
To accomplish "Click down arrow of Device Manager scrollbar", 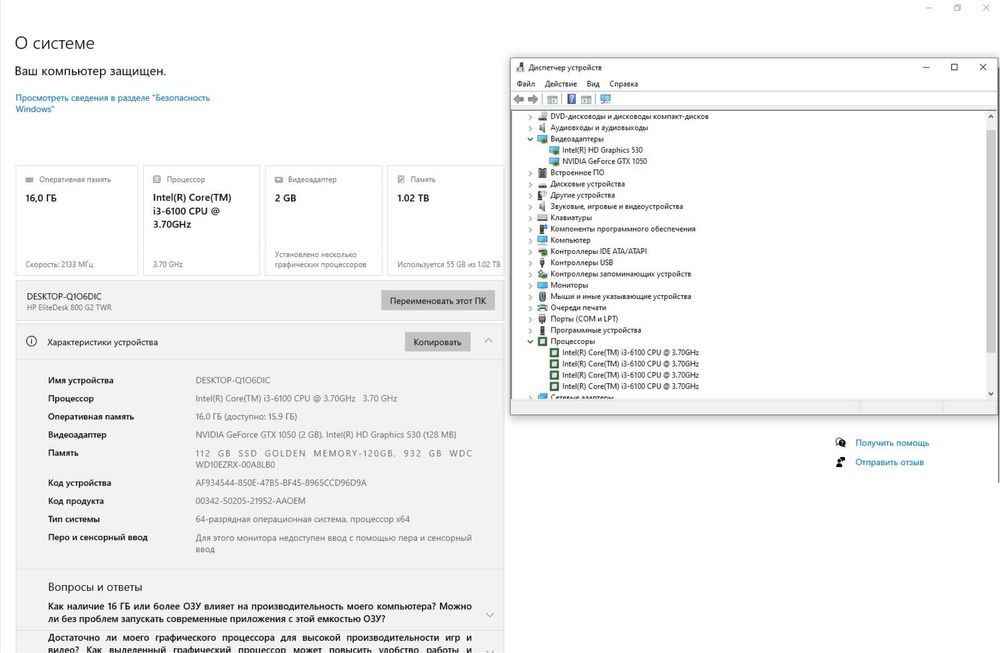I will [x=990, y=393].
